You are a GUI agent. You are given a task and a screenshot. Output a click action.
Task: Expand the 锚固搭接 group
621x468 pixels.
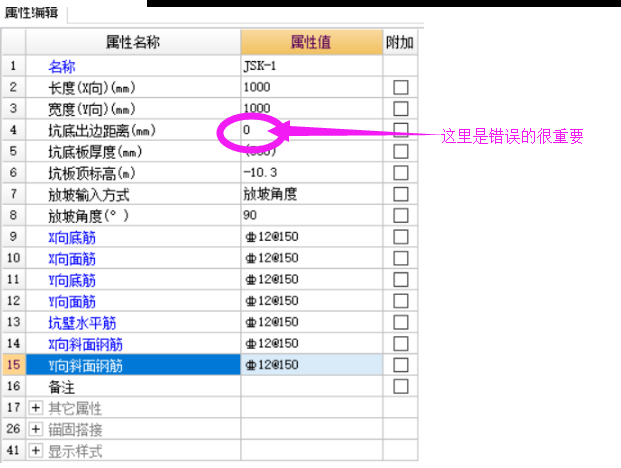[36, 429]
